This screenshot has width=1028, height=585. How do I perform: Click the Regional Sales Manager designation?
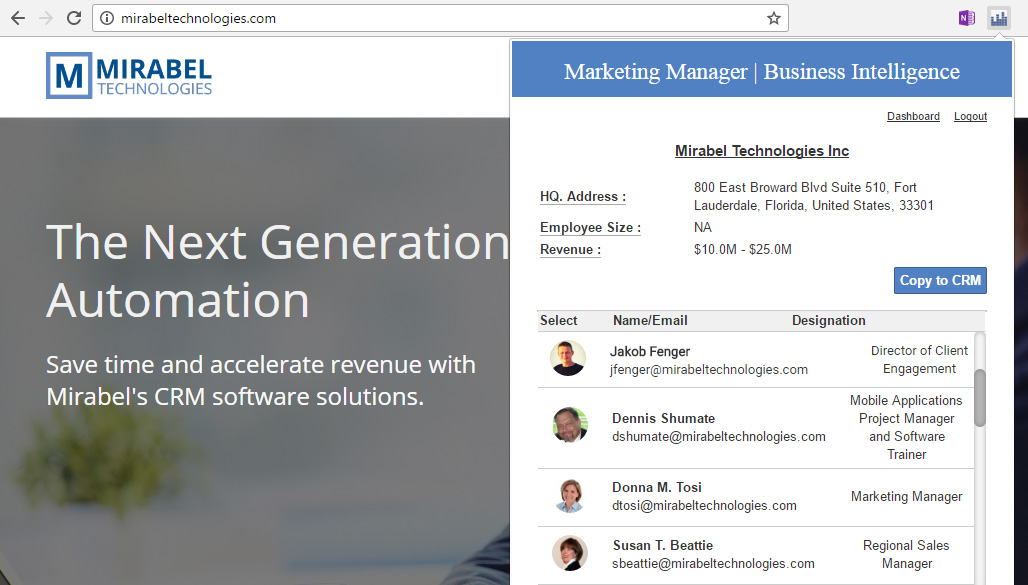click(906, 554)
